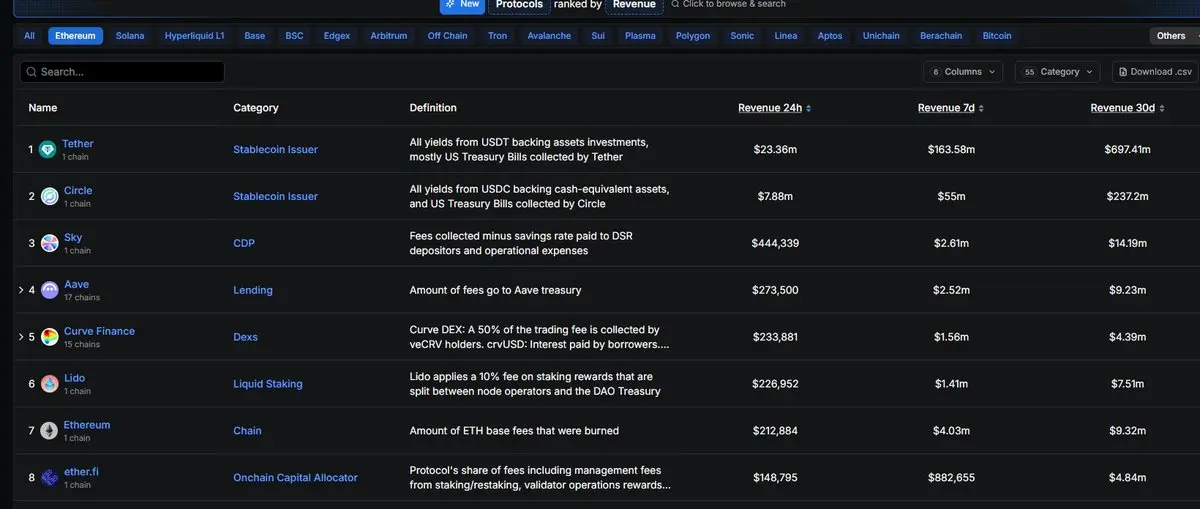Switch to the BSC chain tab
Viewport: 1200px width, 509px height.
click(294, 36)
